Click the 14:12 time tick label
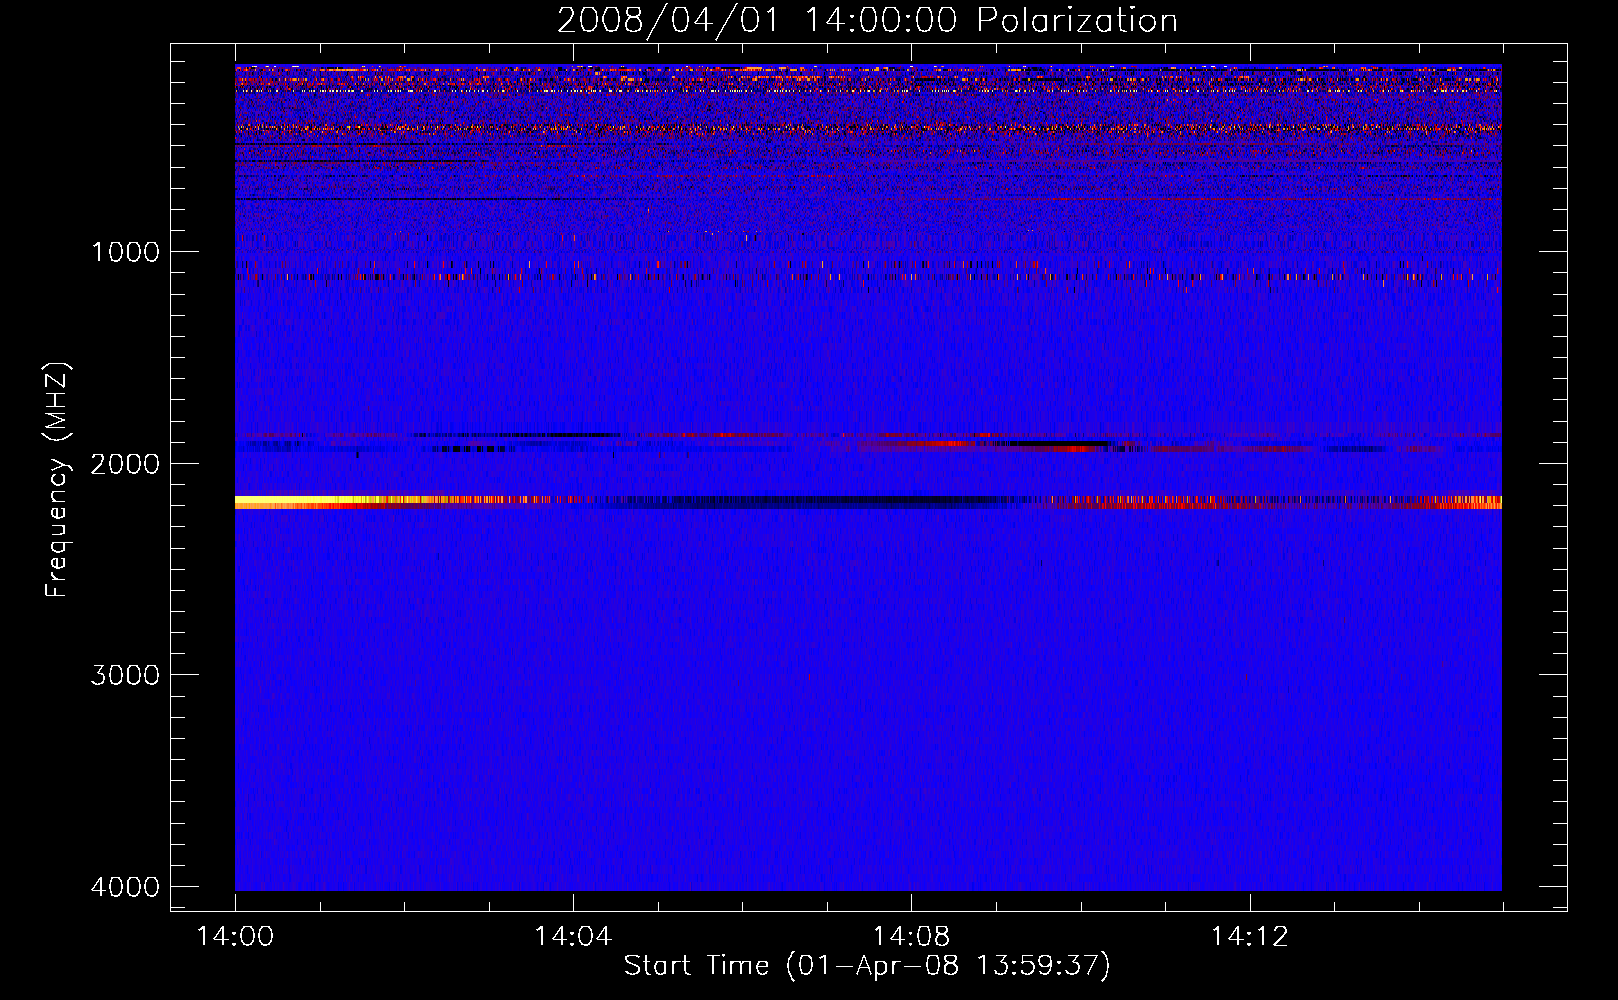This screenshot has height=1000, width=1618. tap(1249, 936)
